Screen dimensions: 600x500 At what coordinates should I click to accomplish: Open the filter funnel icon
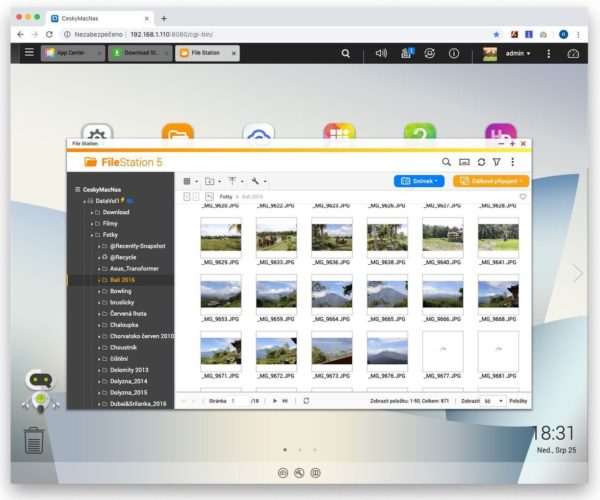click(x=496, y=161)
